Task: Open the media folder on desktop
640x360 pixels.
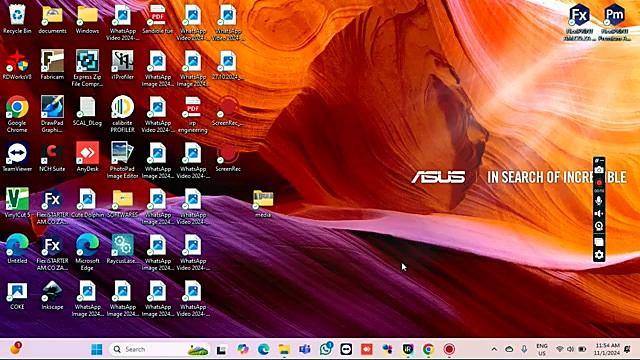Action: click(263, 203)
